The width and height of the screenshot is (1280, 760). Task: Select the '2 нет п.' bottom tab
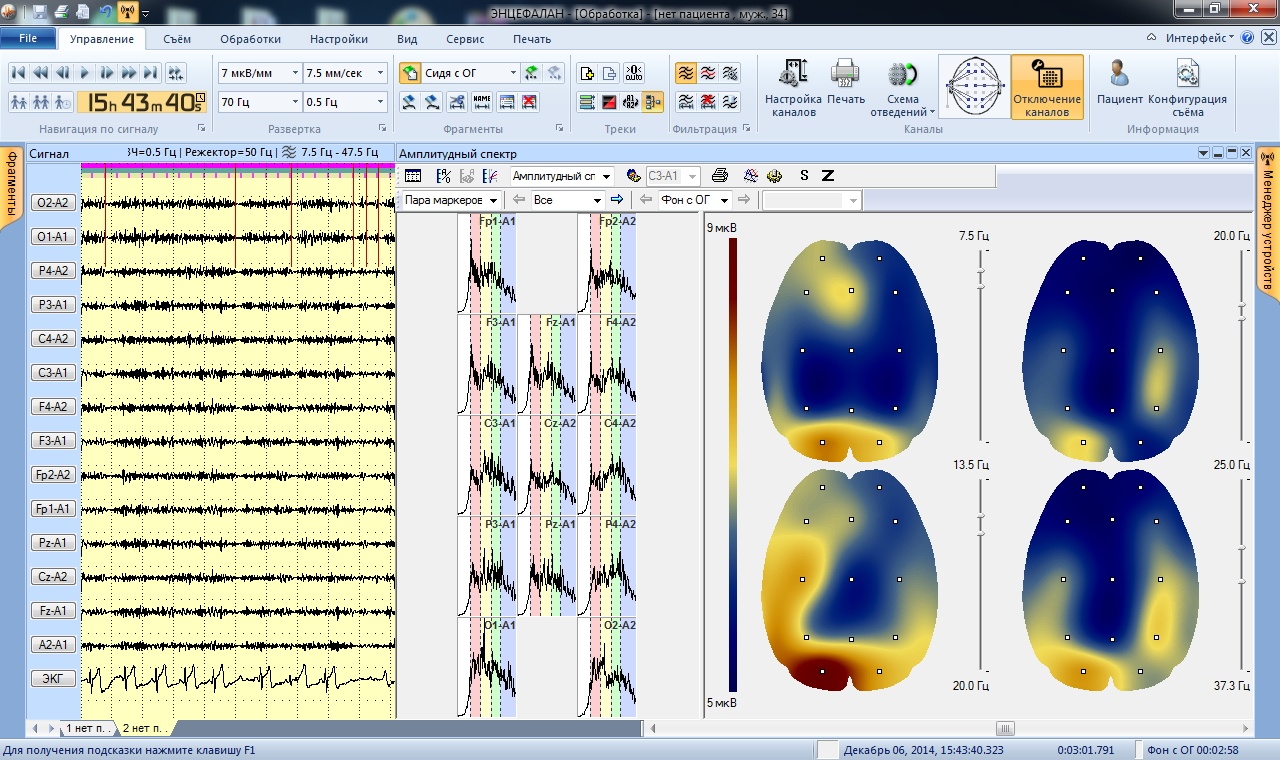(146, 728)
